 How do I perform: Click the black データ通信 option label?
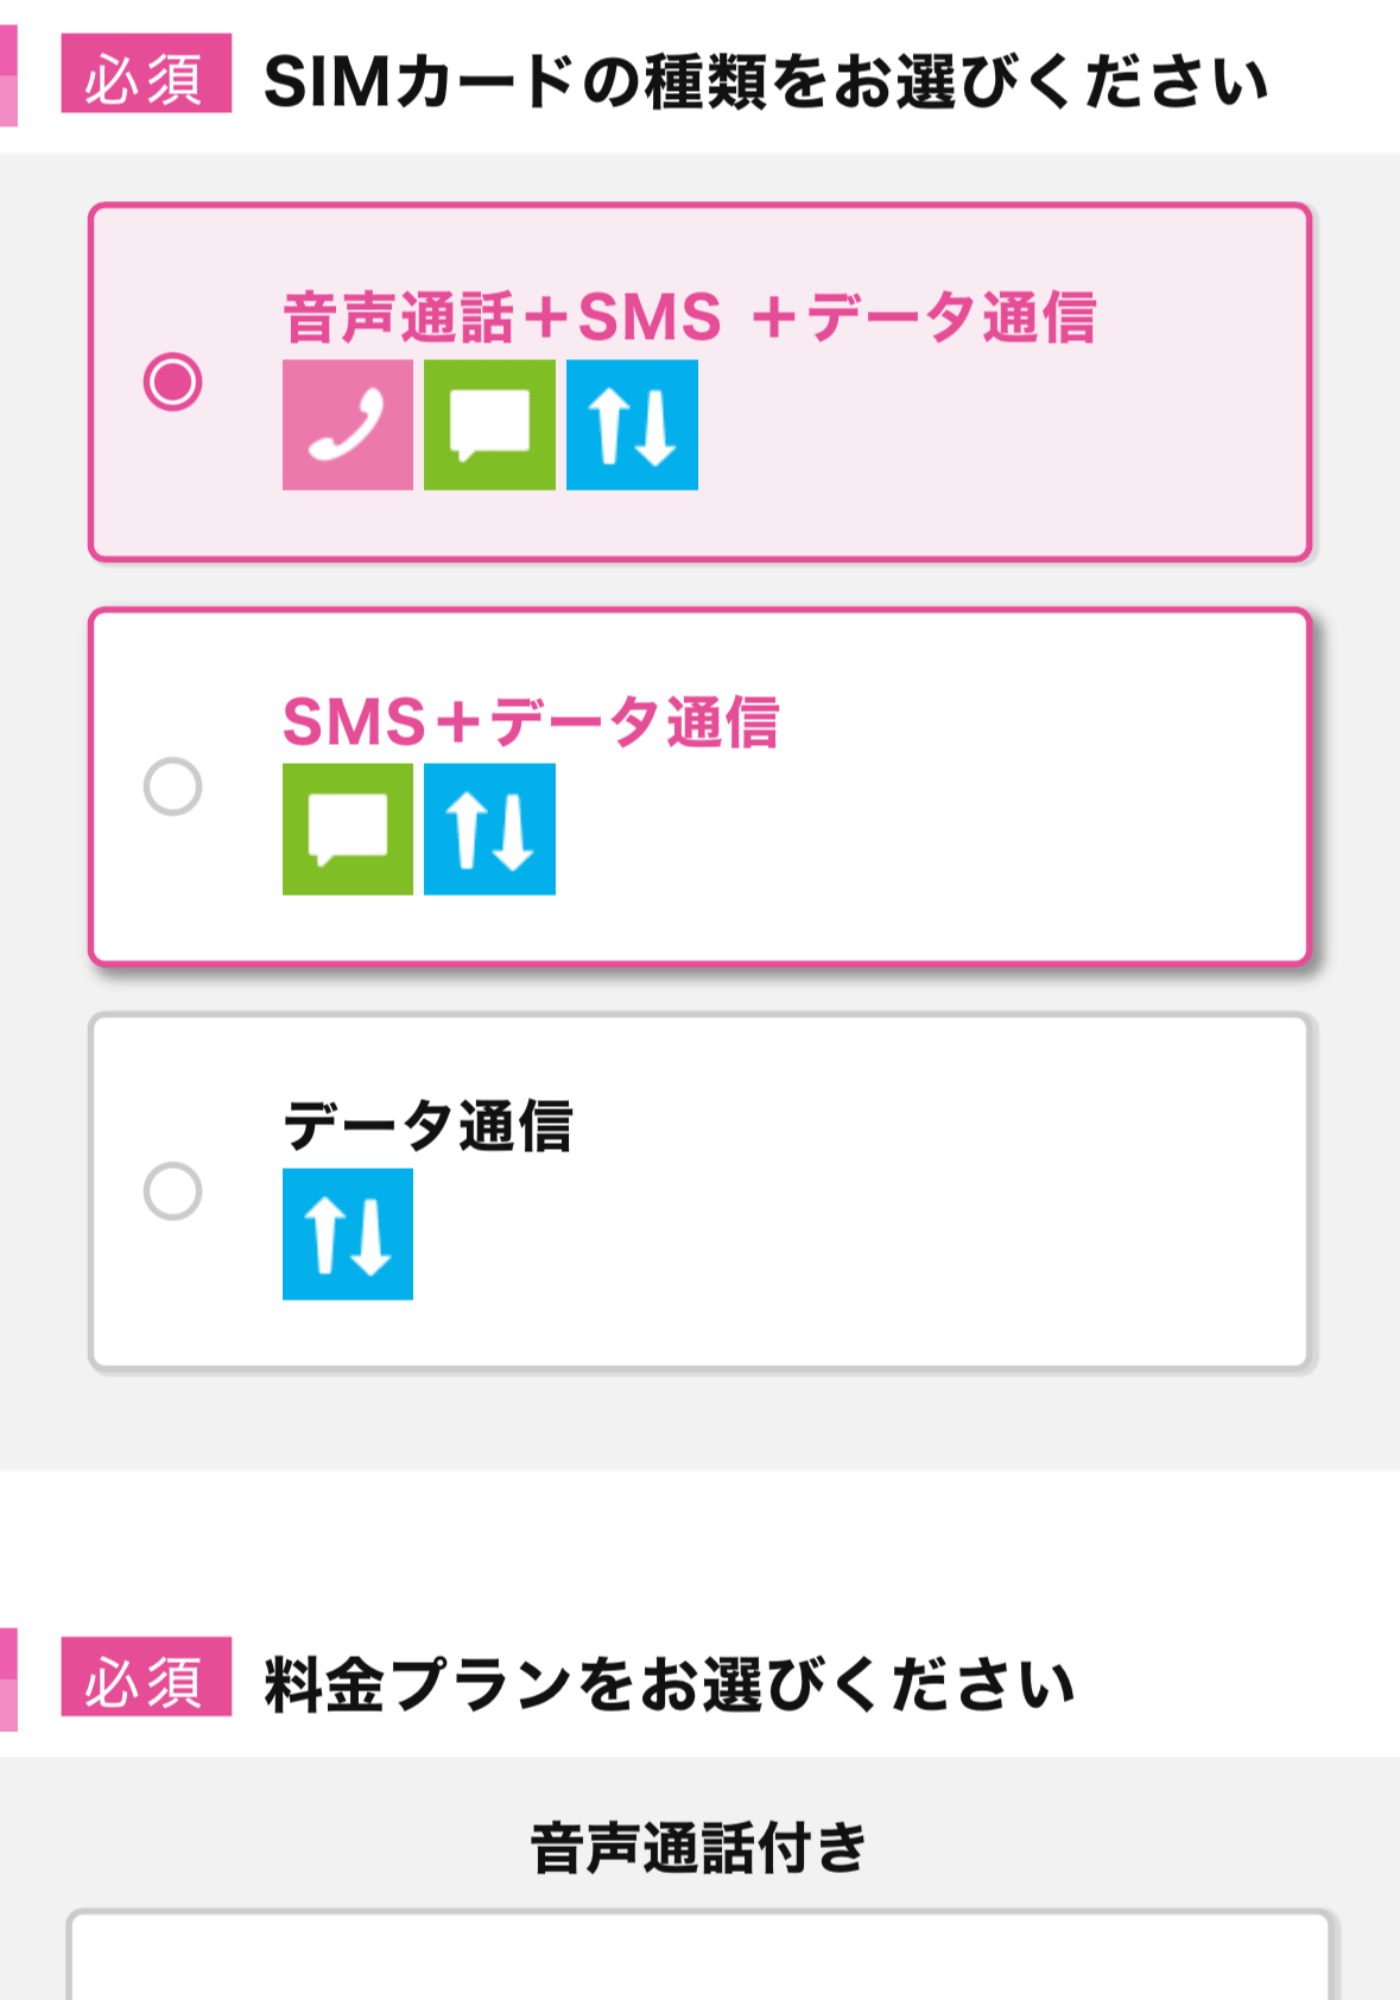coord(428,1126)
